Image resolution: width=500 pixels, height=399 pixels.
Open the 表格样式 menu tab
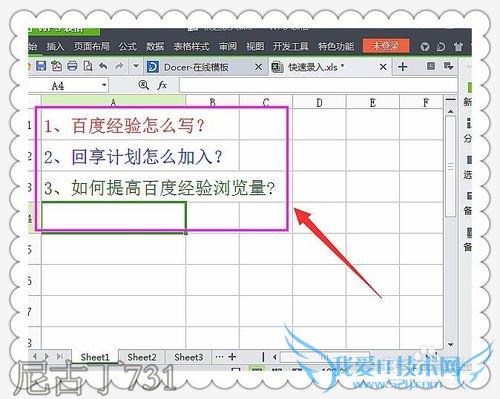pos(191,46)
